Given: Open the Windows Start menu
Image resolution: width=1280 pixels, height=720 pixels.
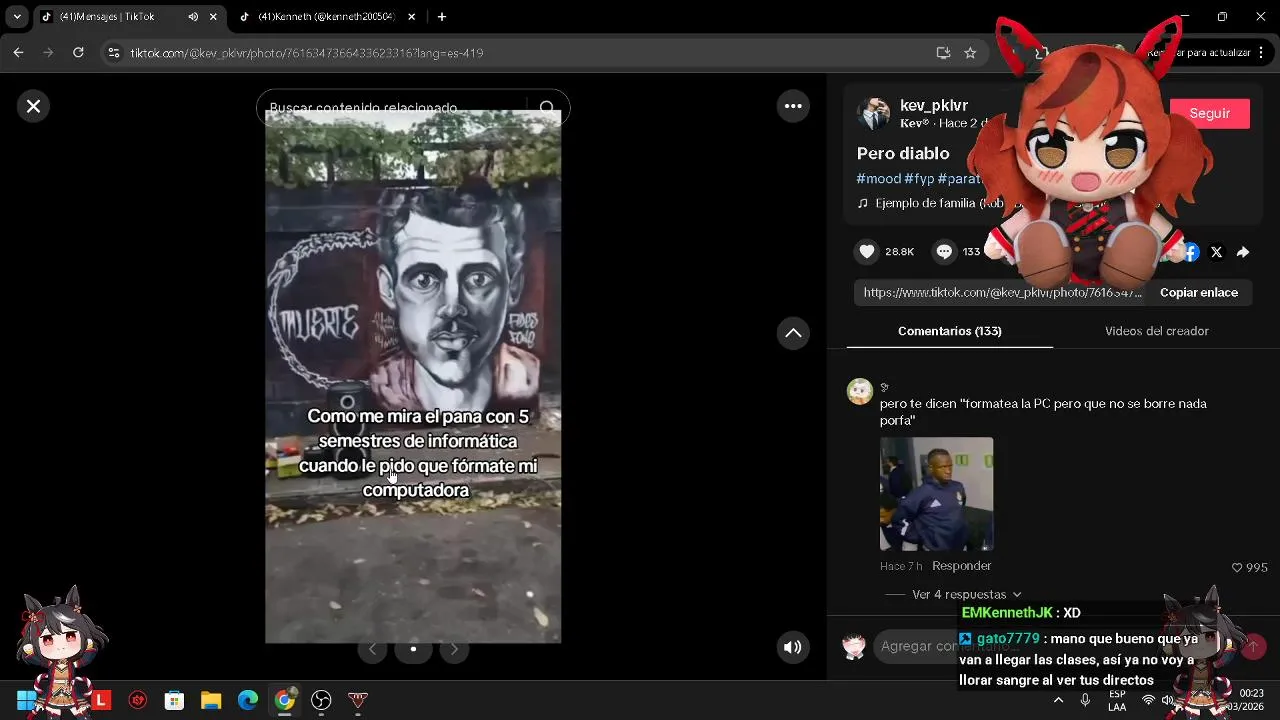Looking at the screenshot, I should (25, 700).
